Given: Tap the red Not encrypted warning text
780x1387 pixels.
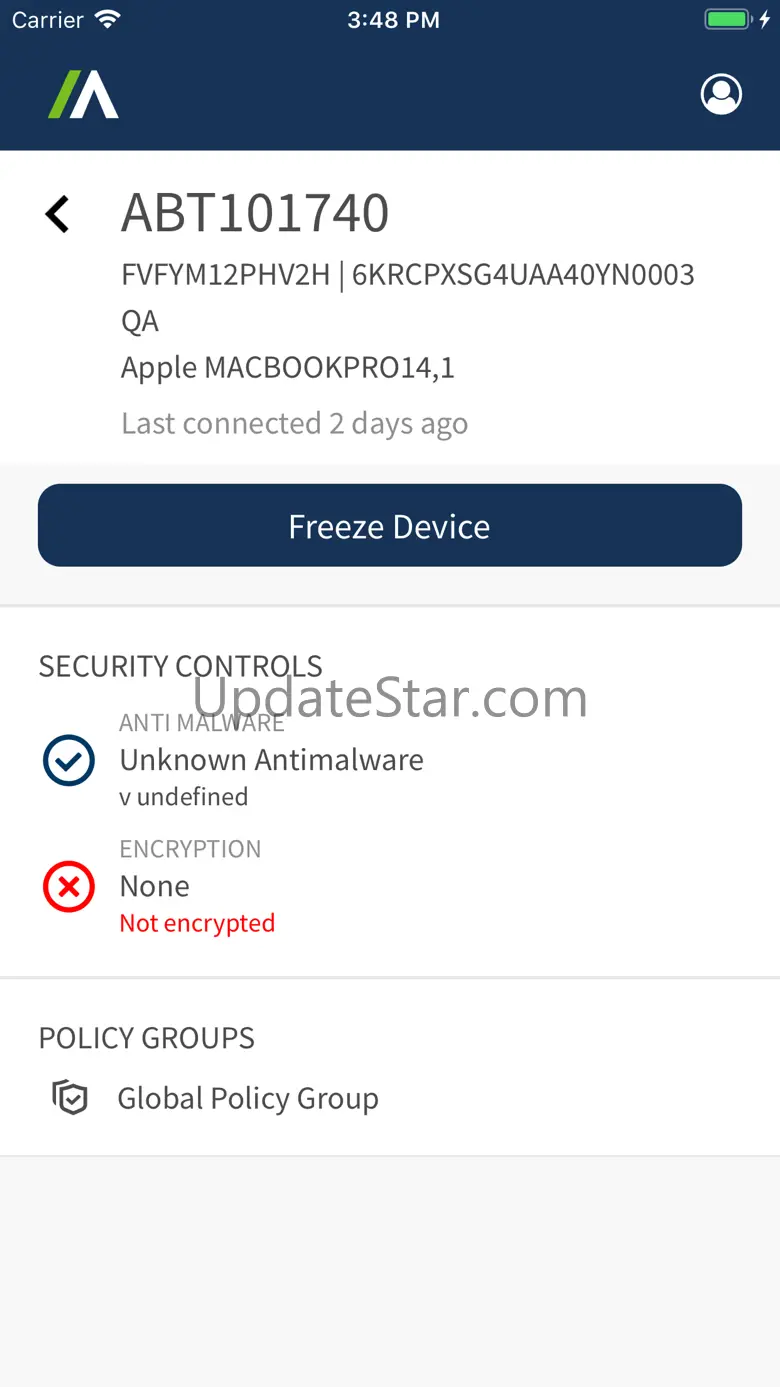Looking at the screenshot, I should [x=197, y=923].
